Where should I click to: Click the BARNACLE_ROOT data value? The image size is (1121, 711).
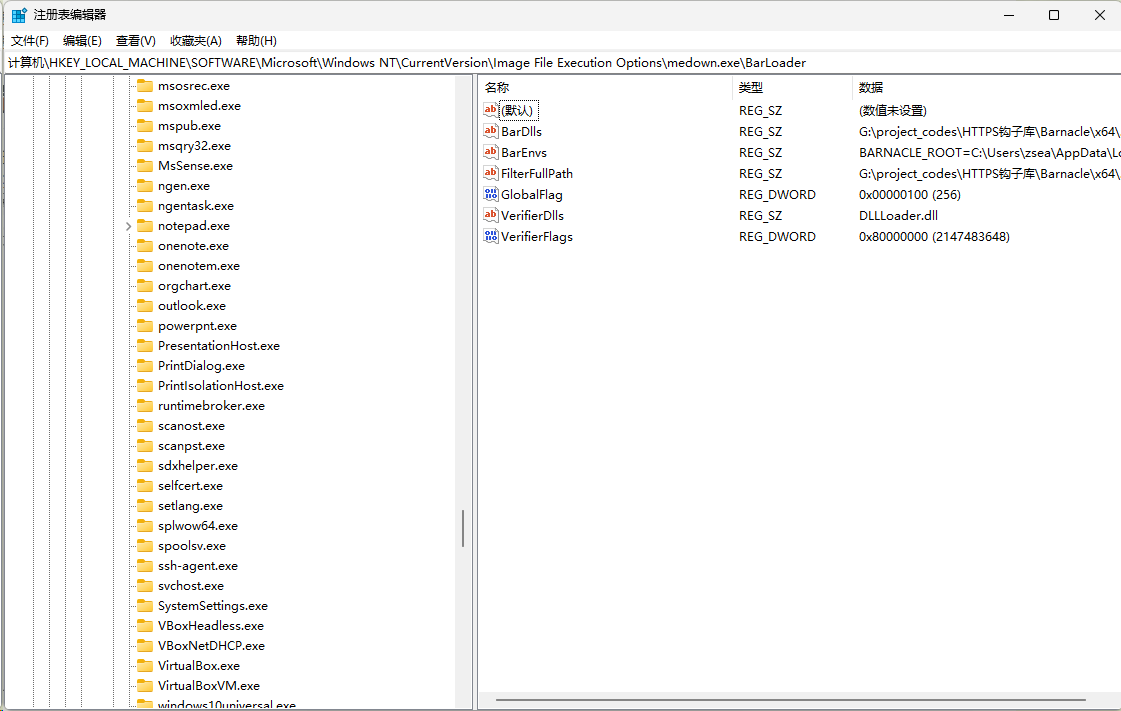click(989, 152)
